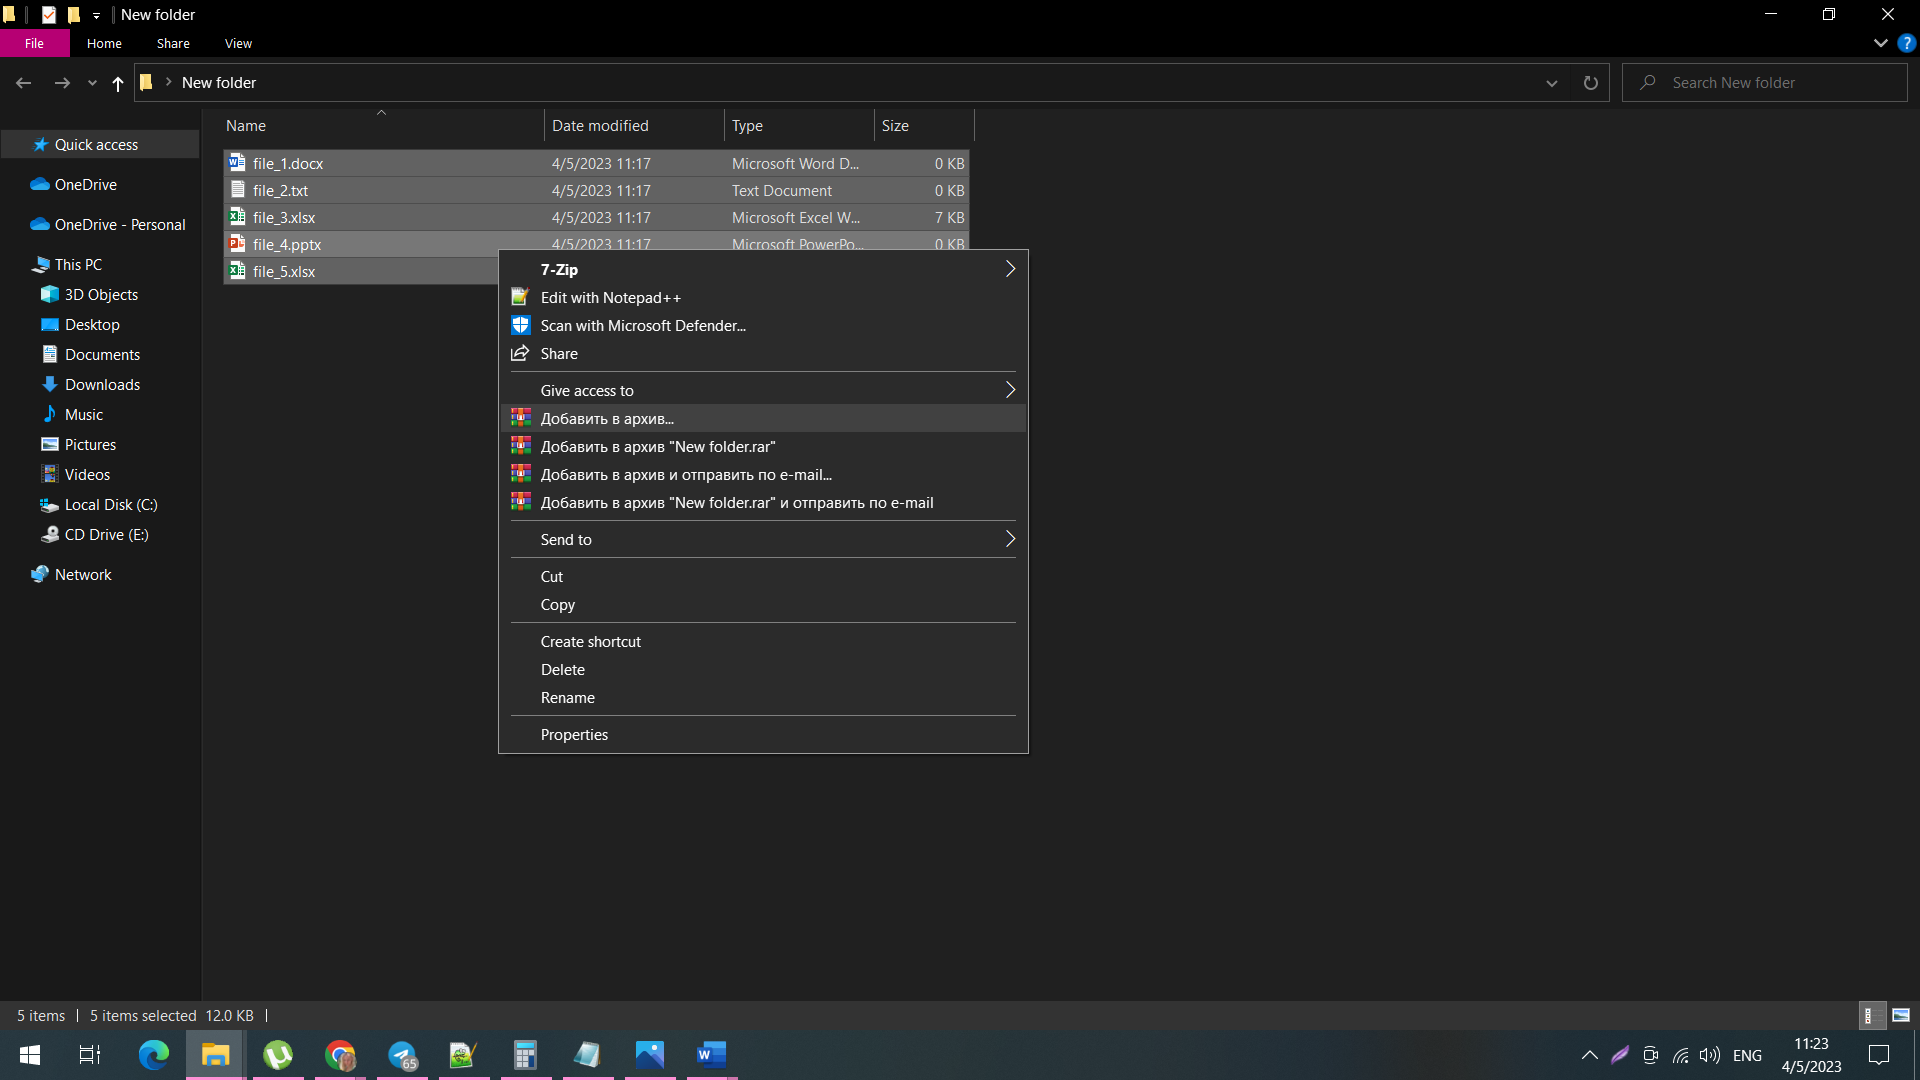
Task: Open Calculator from taskbar
Action: [x=525, y=1055]
